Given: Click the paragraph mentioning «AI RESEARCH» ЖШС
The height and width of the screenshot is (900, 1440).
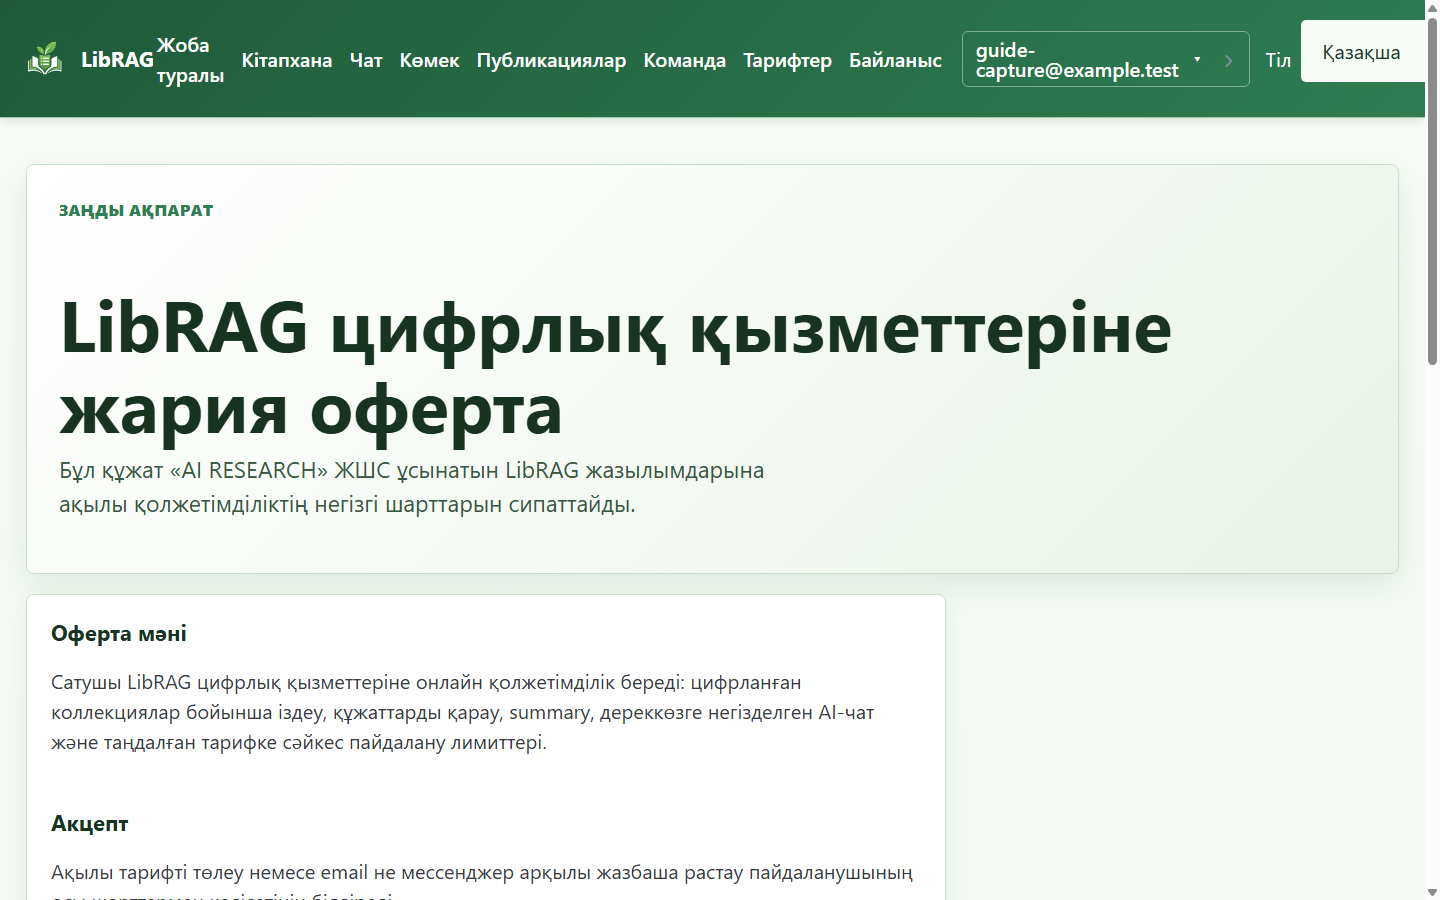Looking at the screenshot, I should tap(411, 487).
